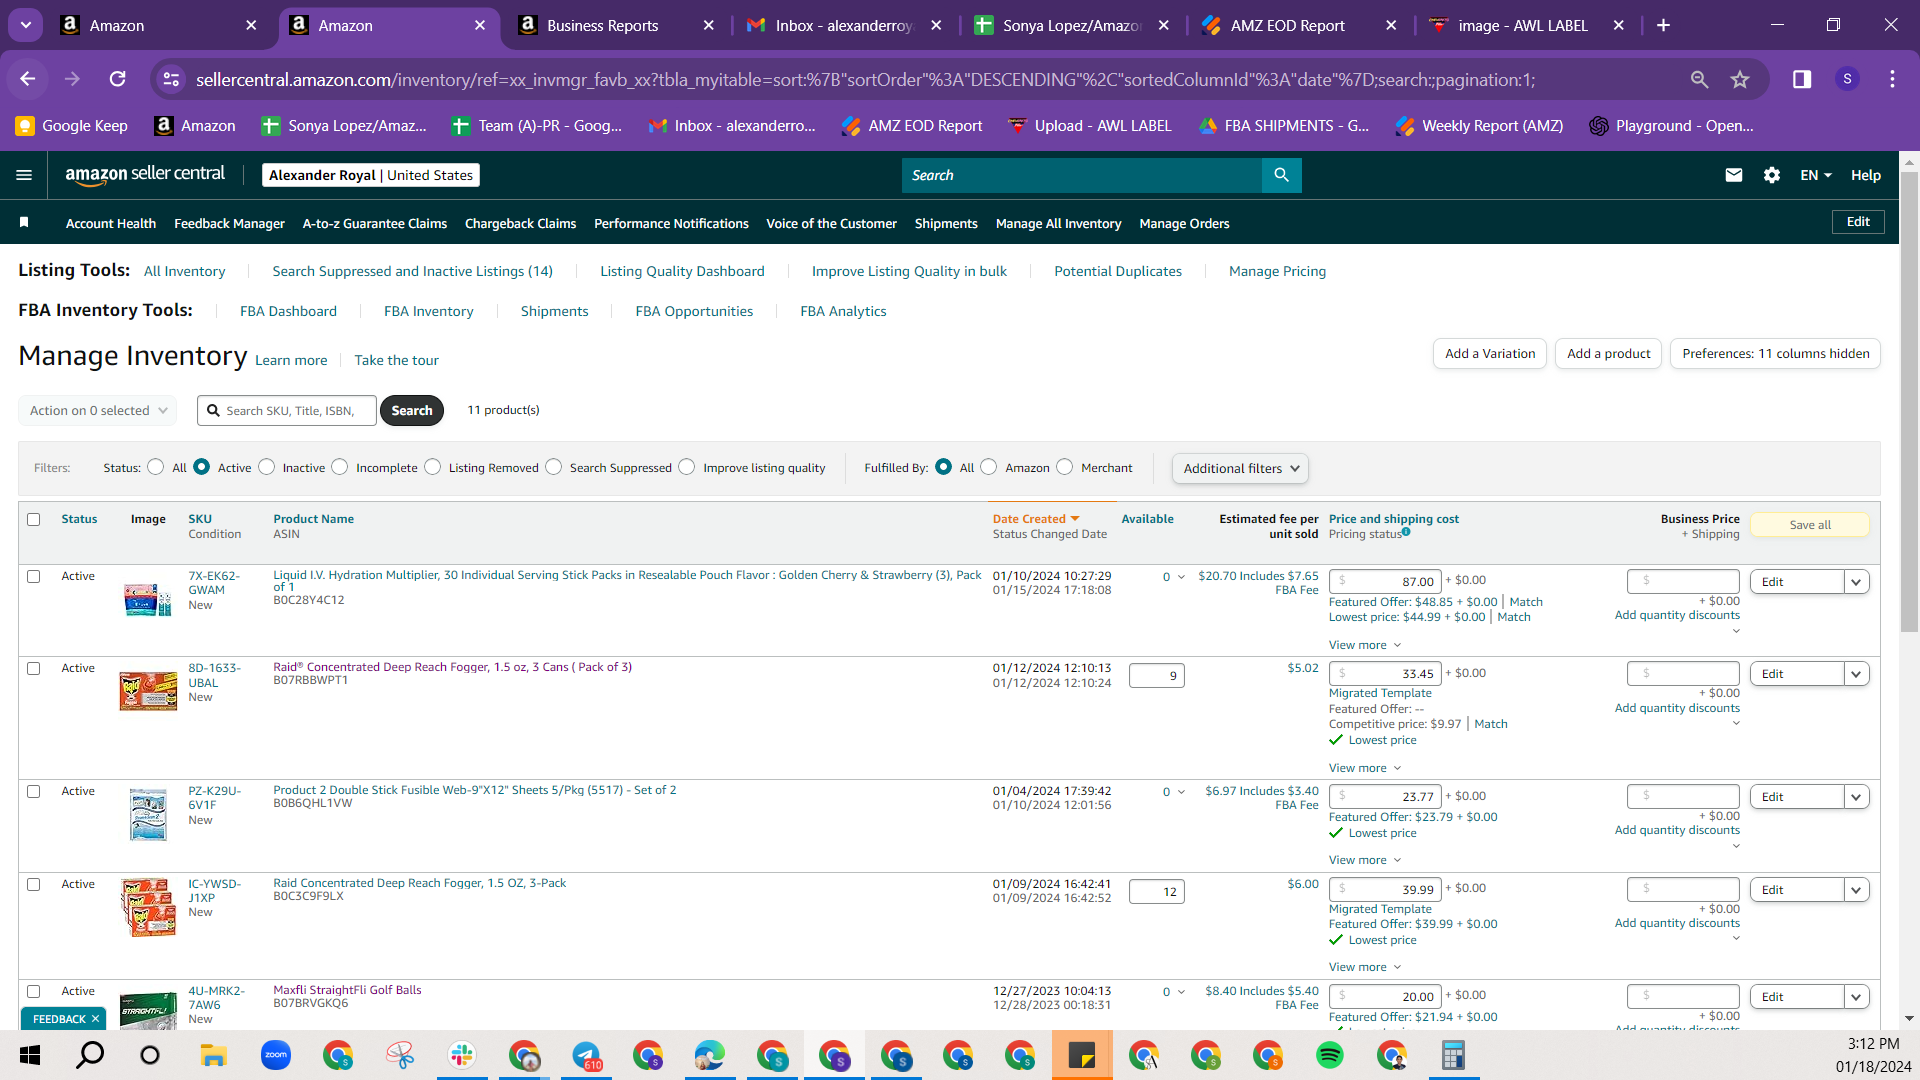Viewport: 1920px width, 1080px height.
Task: Switch to the AMZ EOD Report tab
Action: point(1287,26)
